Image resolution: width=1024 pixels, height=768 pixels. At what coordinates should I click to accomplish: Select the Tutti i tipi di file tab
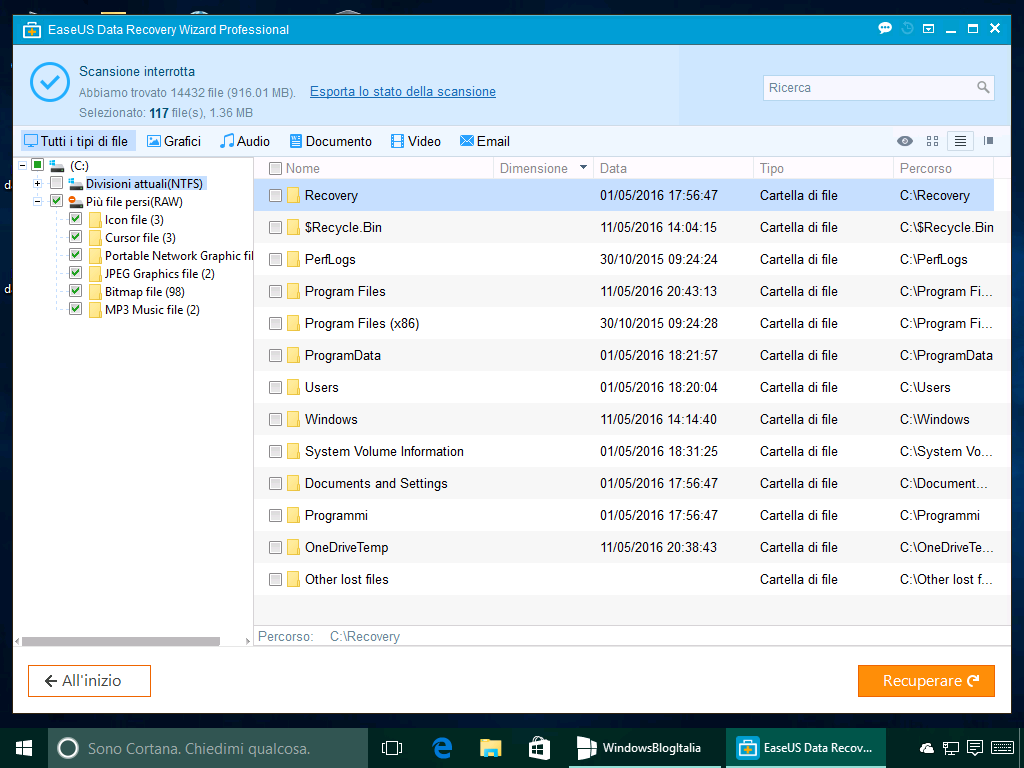click(x=78, y=141)
